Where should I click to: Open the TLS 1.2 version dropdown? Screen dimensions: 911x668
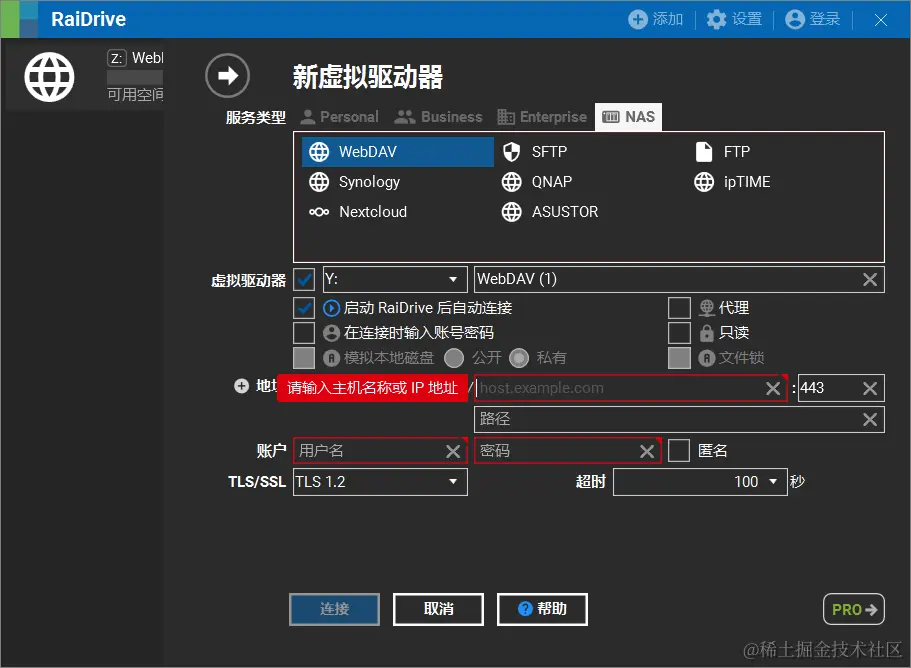click(381, 482)
